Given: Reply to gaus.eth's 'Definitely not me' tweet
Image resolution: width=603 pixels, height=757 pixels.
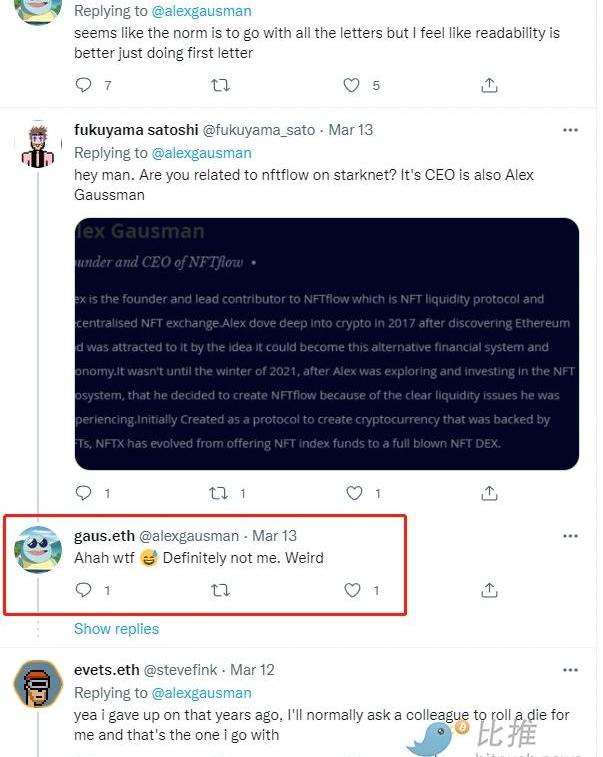Looking at the screenshot, I should click(84, 590).
